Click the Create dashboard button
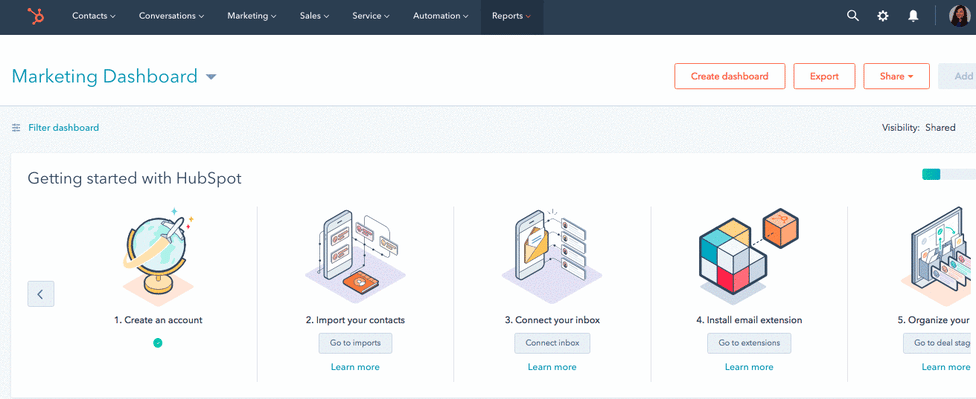This screenshot has width=976, height=399. tap(730, 77)
